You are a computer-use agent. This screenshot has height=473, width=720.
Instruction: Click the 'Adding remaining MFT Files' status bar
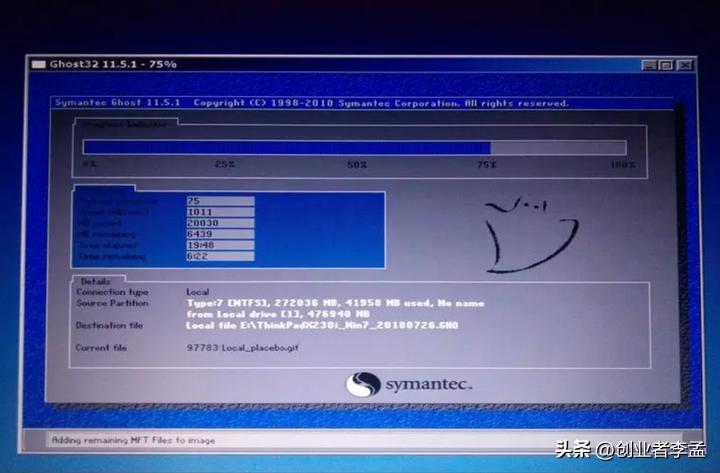[363, 440]
